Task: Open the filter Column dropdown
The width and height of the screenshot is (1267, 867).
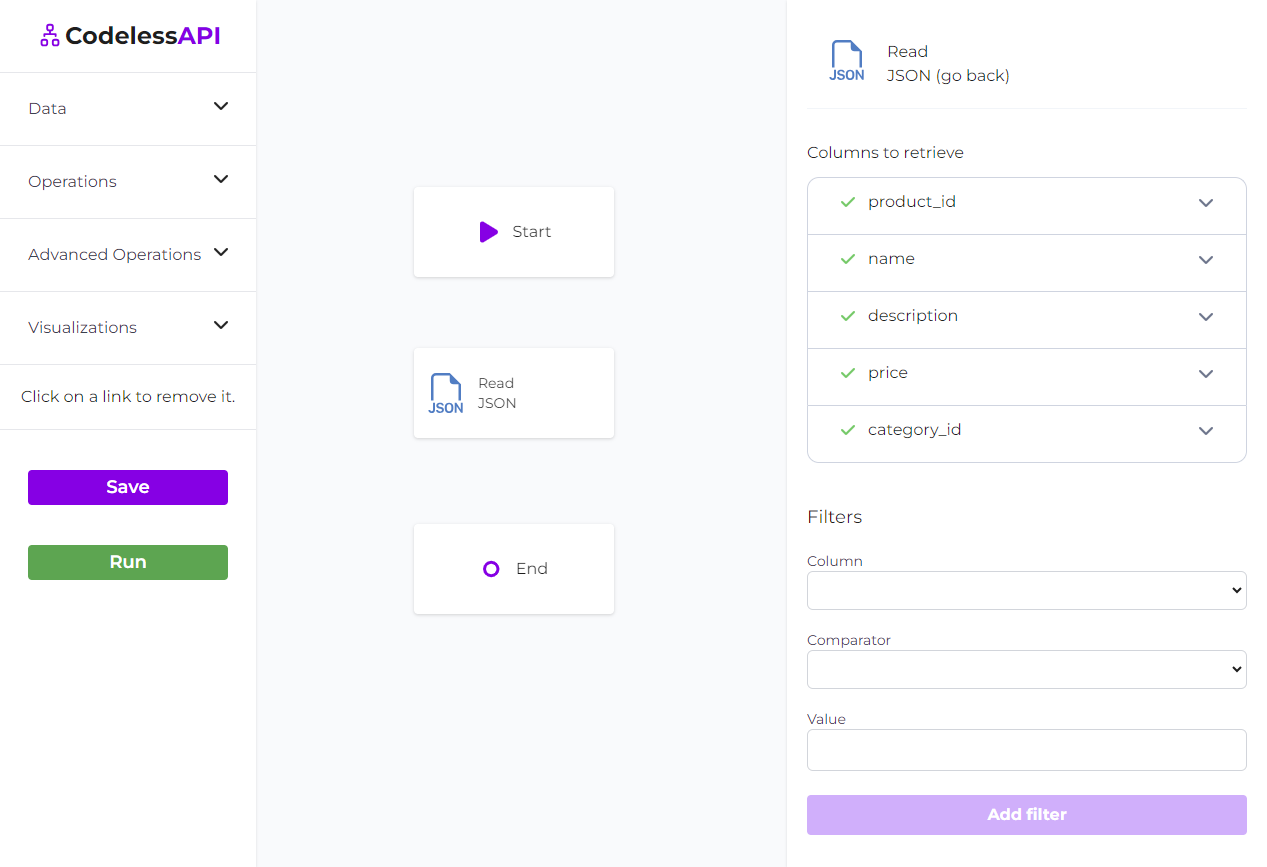Action: click(1026, 590)
